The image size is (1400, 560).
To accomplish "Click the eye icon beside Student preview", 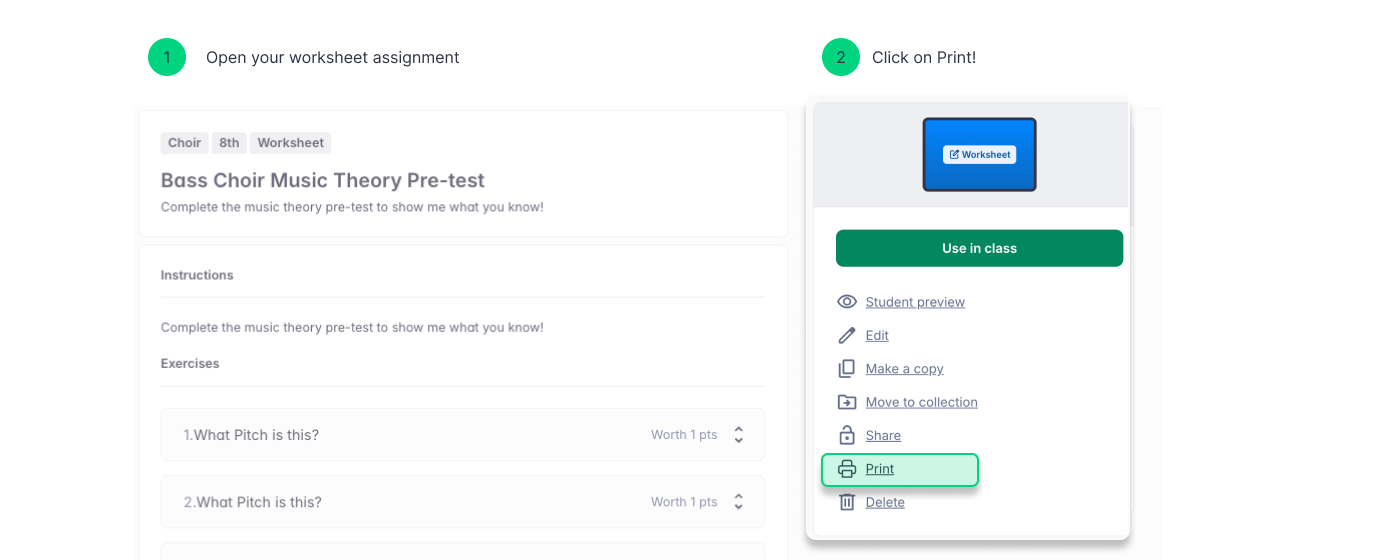I will [847, 302].
